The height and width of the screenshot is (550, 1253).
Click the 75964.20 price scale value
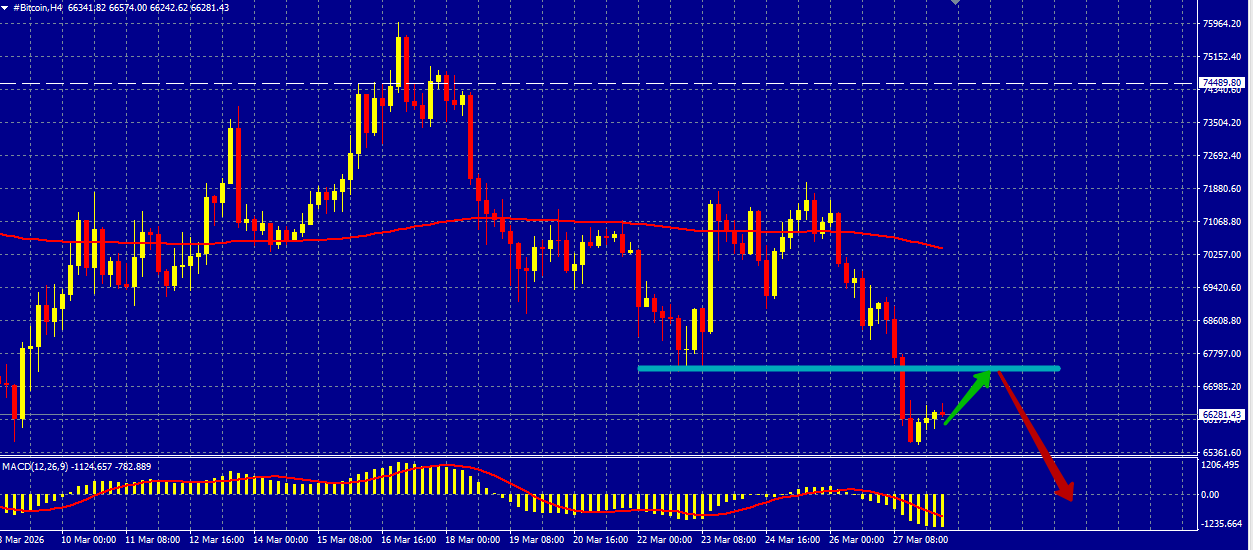pos(1222,24)
